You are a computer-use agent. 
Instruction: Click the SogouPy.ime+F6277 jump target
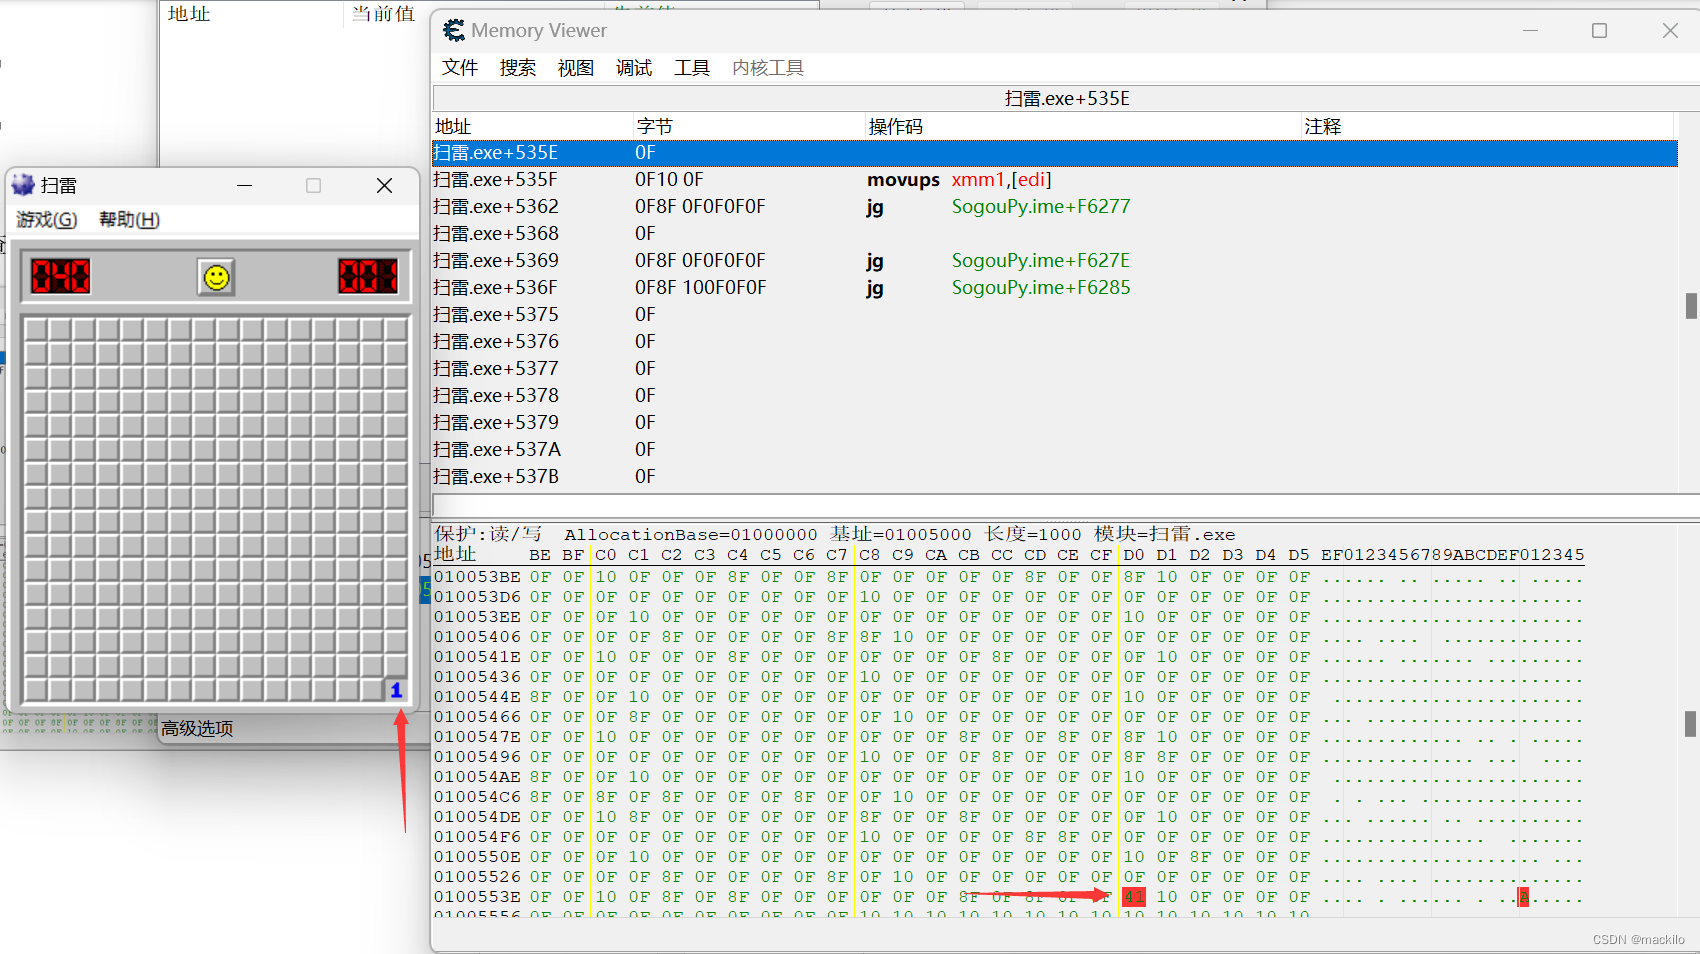coord(1041,207)
